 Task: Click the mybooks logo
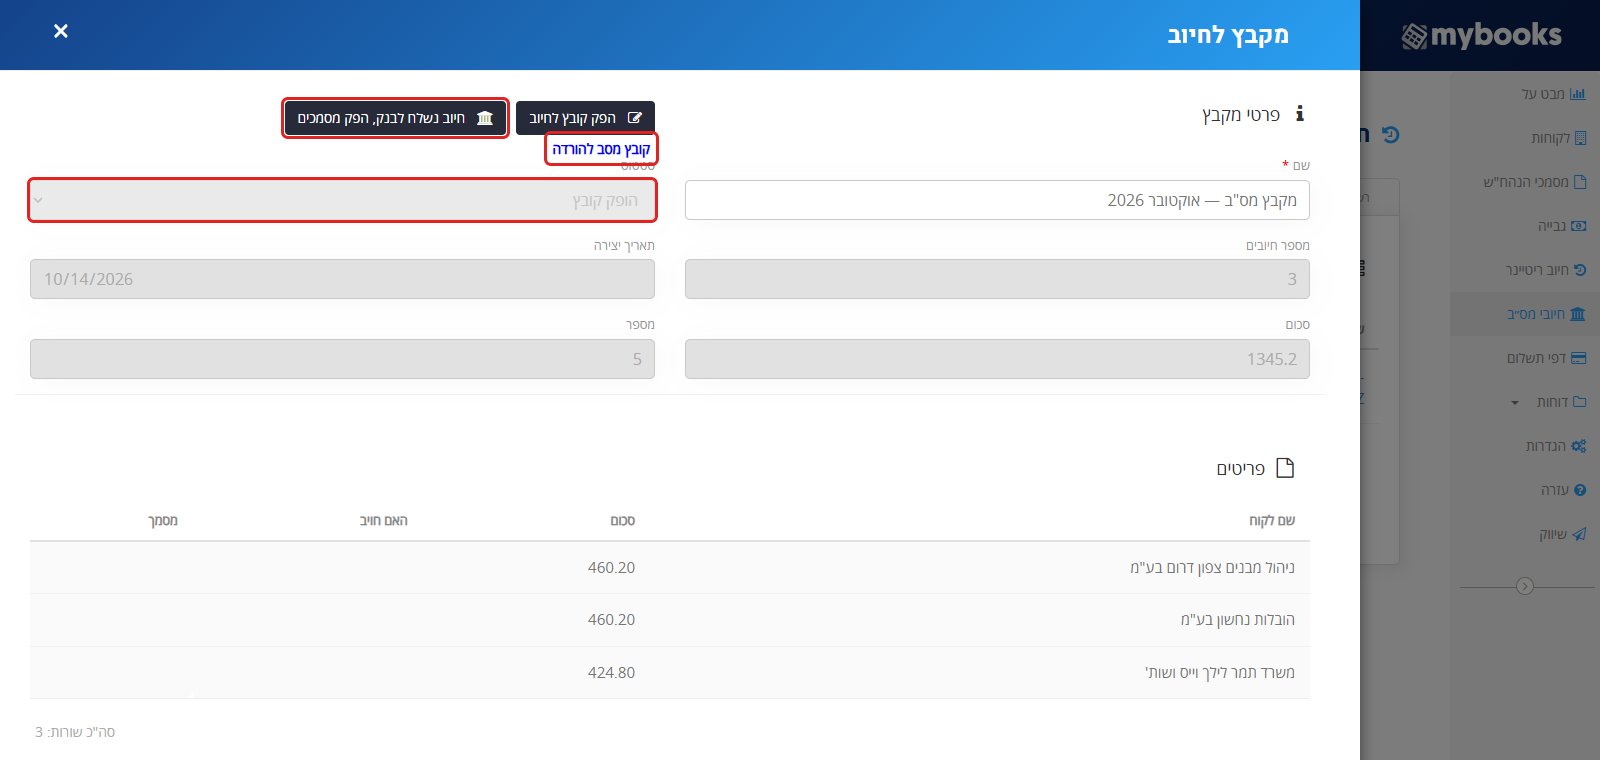tap(1481, 36)
